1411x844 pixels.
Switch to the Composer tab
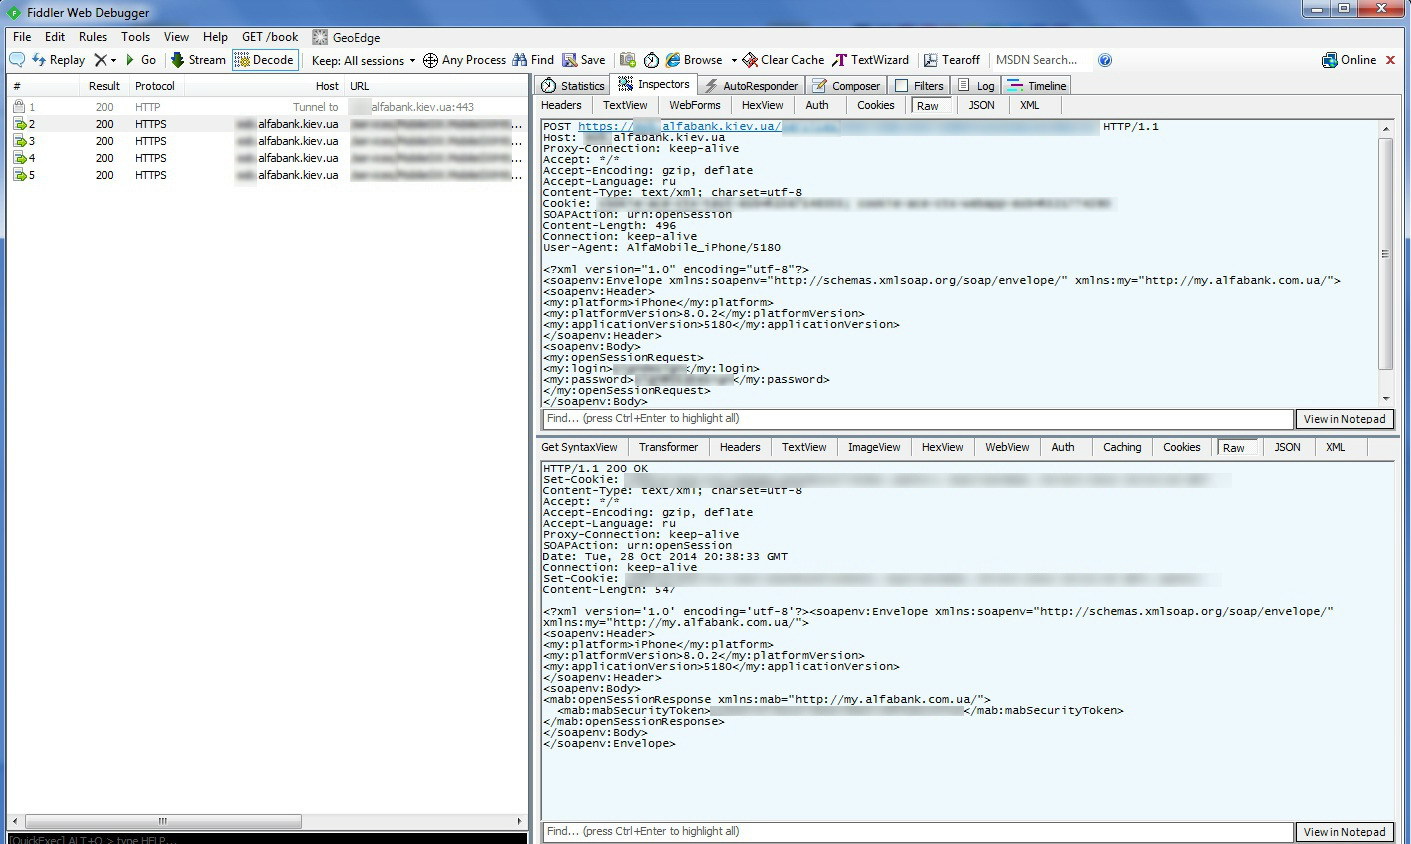point(846,86)
